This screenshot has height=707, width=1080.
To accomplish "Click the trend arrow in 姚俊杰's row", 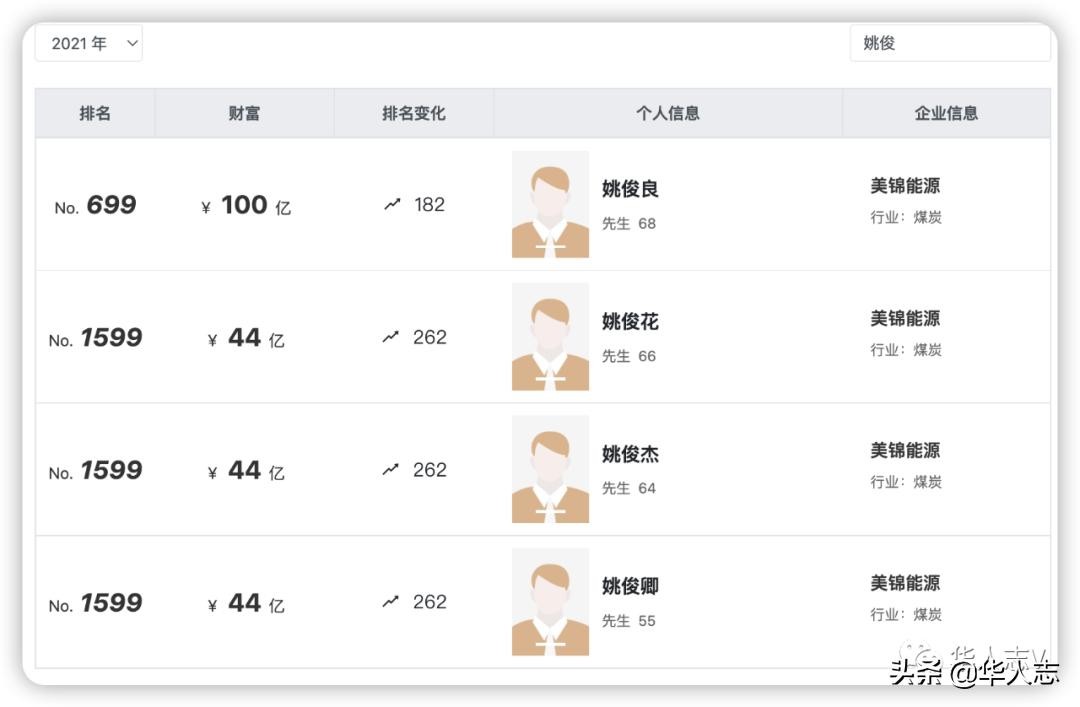I will (x=391, y=469).
